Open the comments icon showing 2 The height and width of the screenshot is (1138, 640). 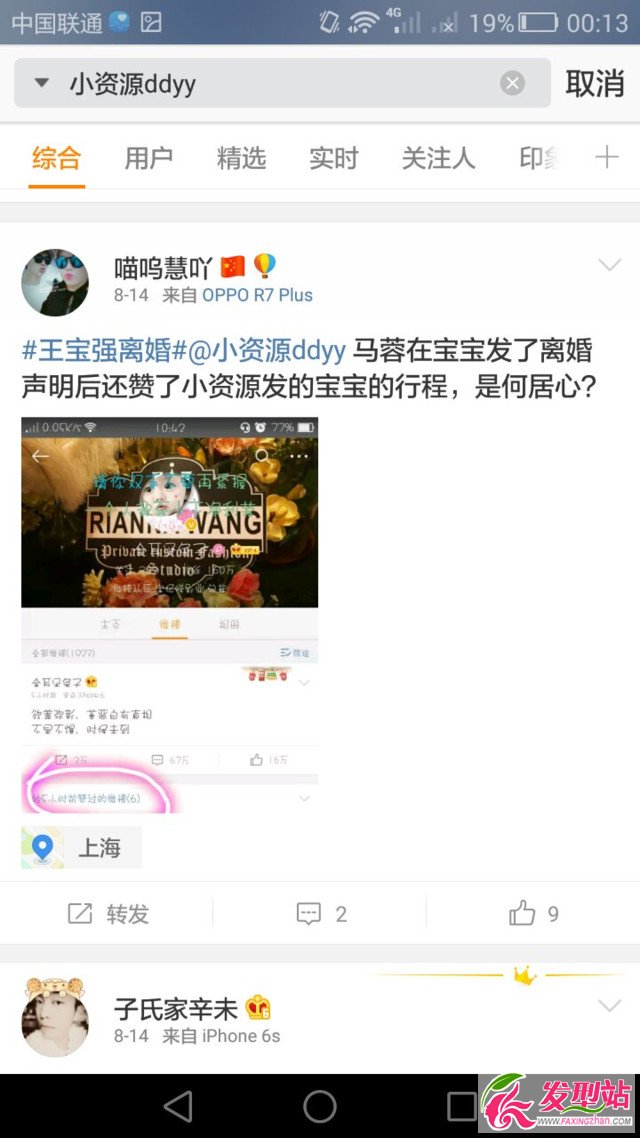point(309,914)
